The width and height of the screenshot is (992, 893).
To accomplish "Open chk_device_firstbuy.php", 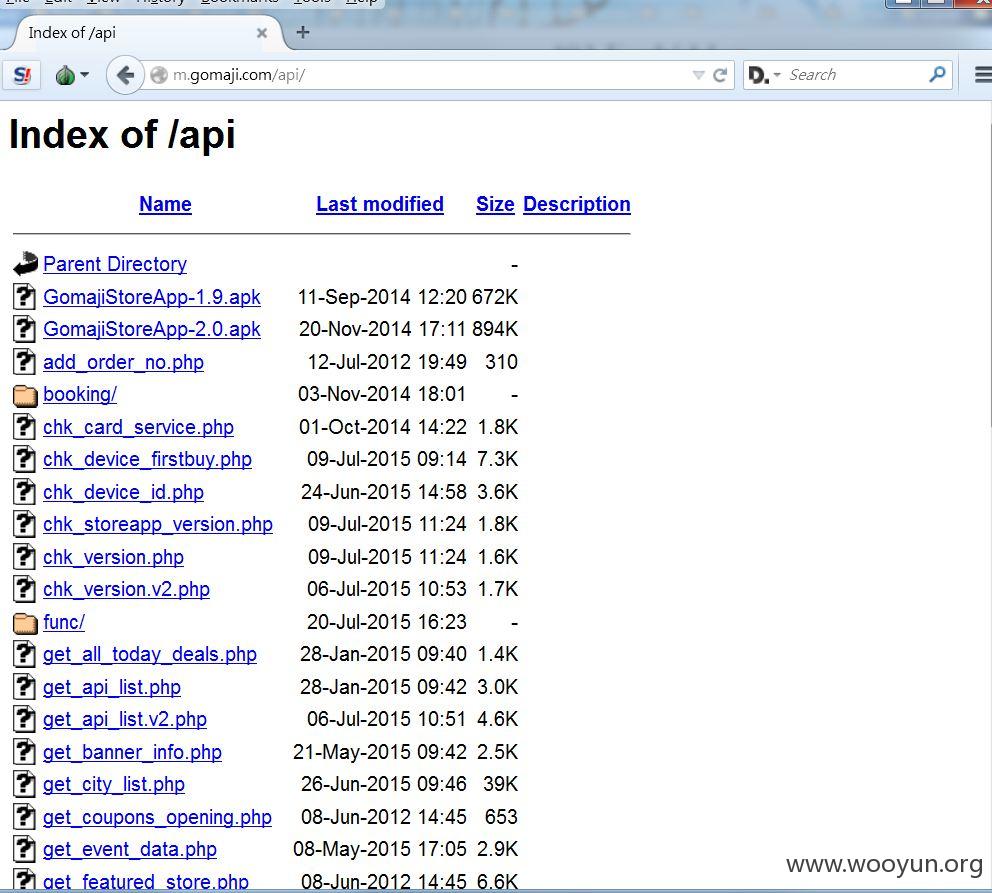I will (x=147, y=459).
